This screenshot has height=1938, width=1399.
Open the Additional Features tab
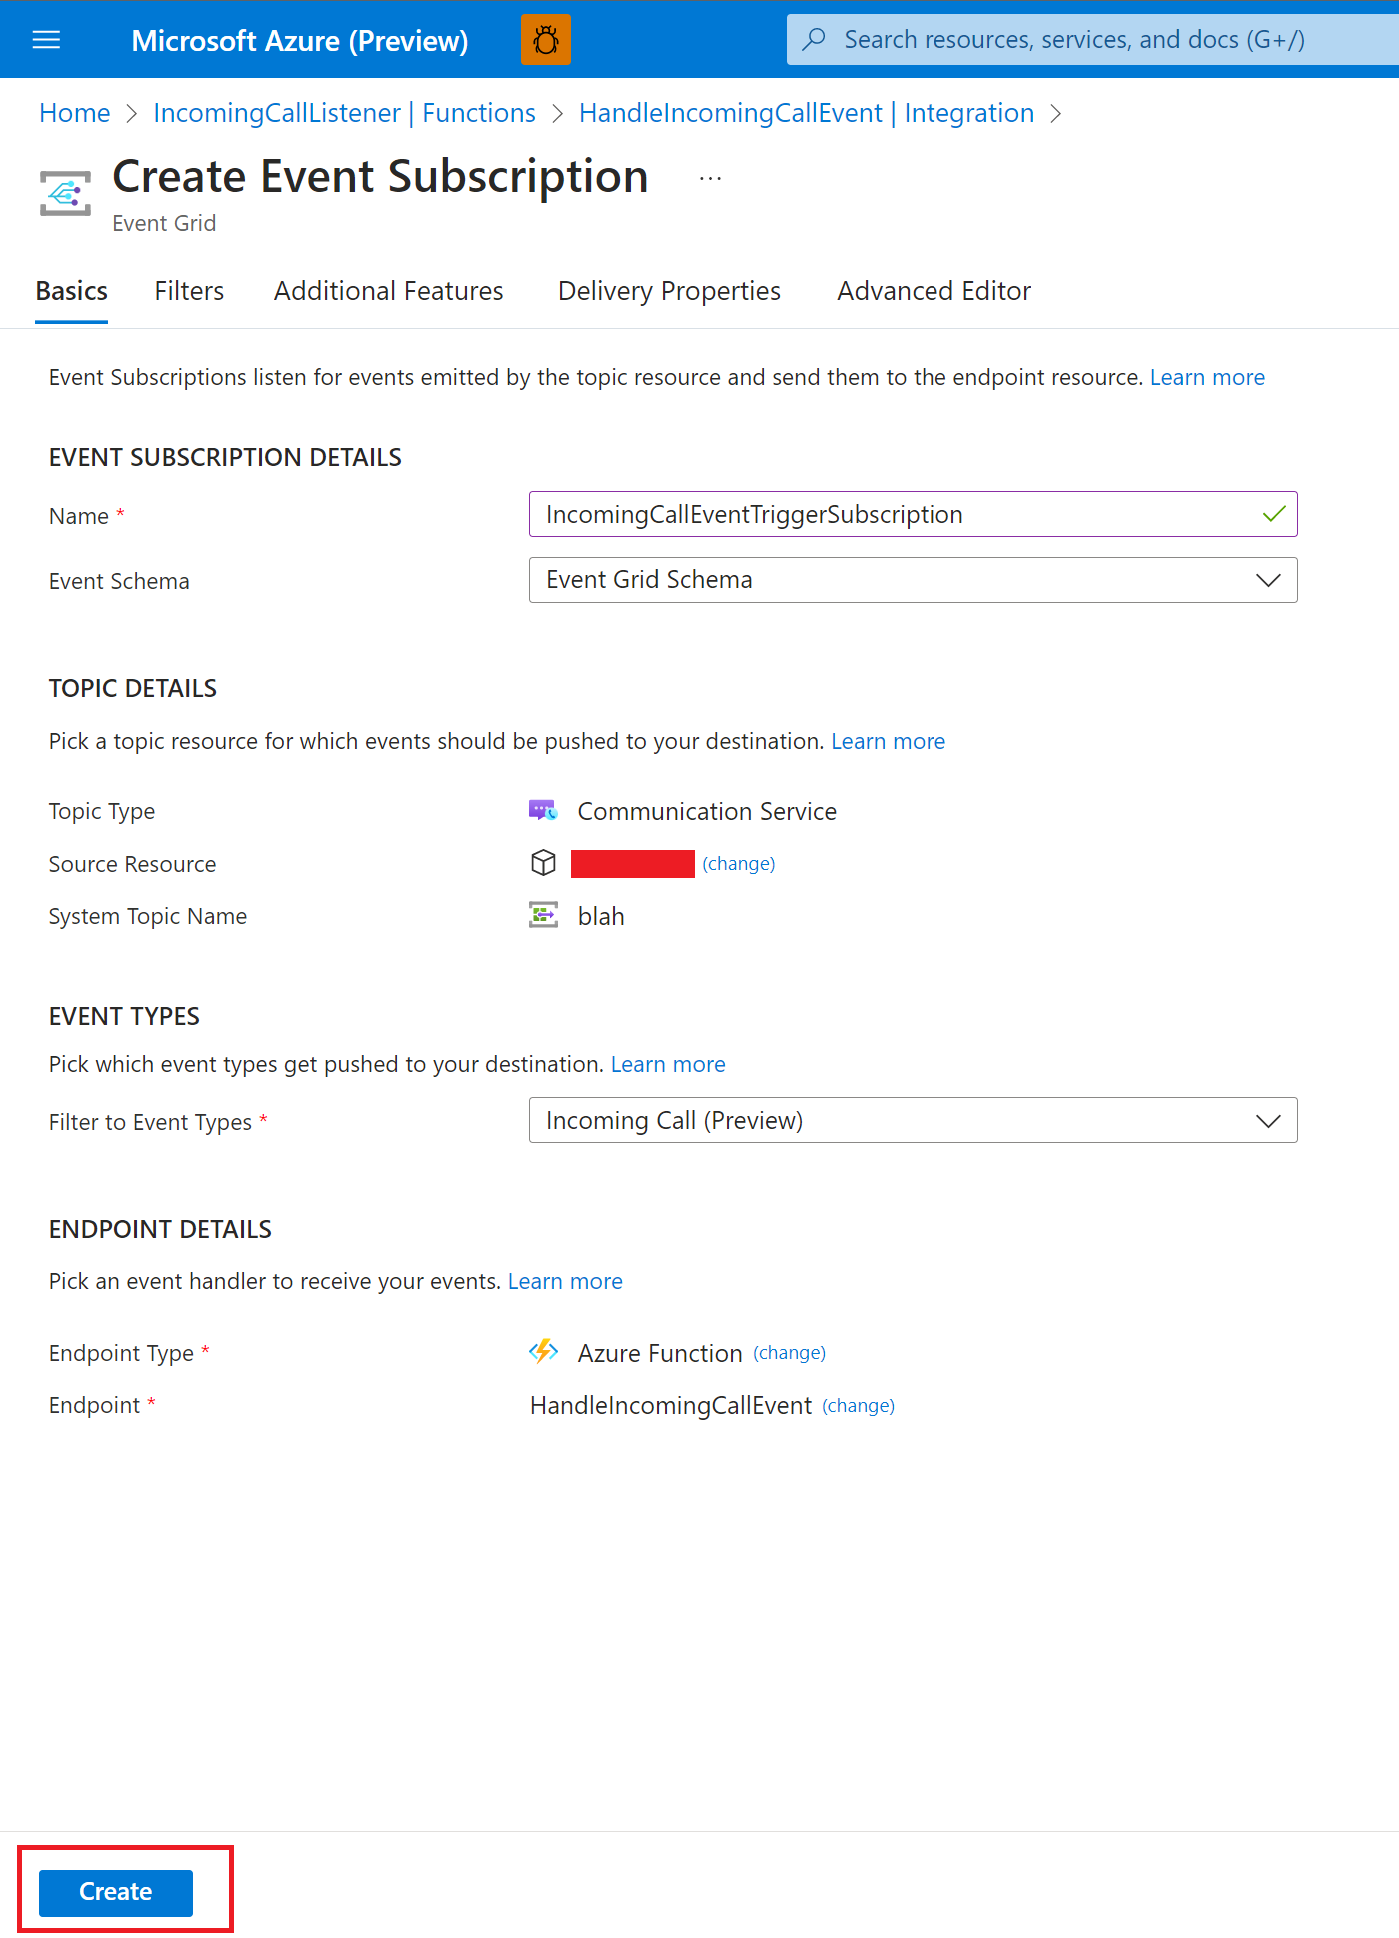point(389,291)
